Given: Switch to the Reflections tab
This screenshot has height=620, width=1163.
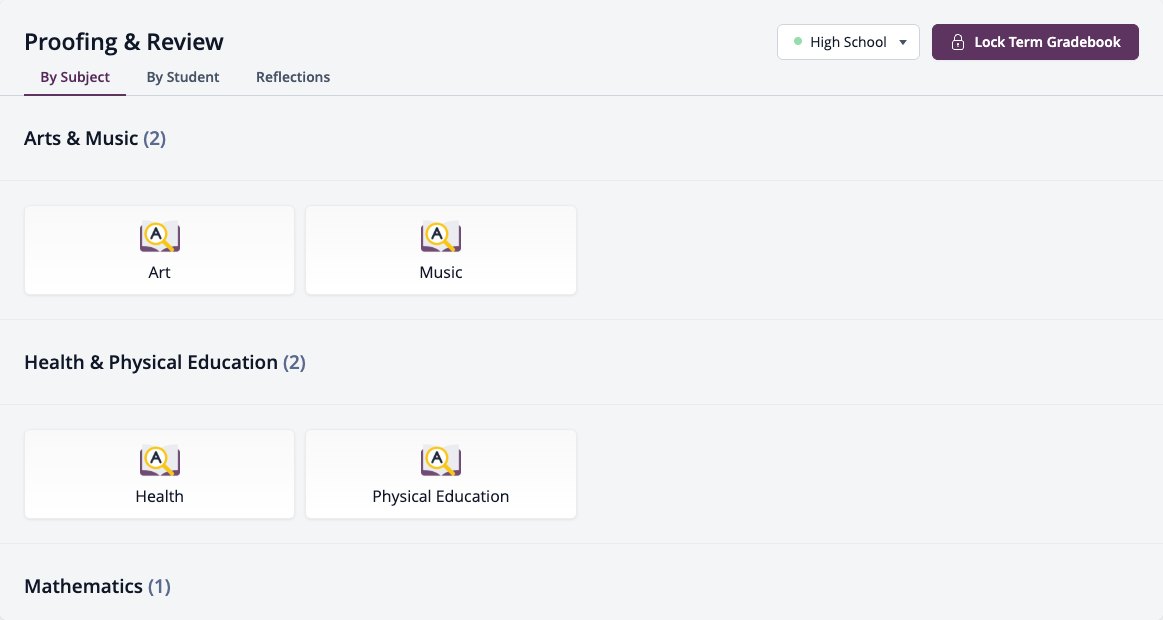Looking at the screenshot, I should [x=293, y=77].
